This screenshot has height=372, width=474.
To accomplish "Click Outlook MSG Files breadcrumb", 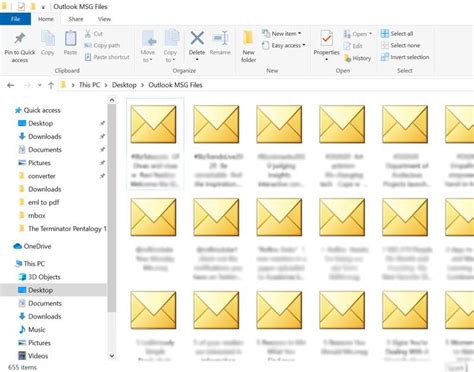I will 175,85.
